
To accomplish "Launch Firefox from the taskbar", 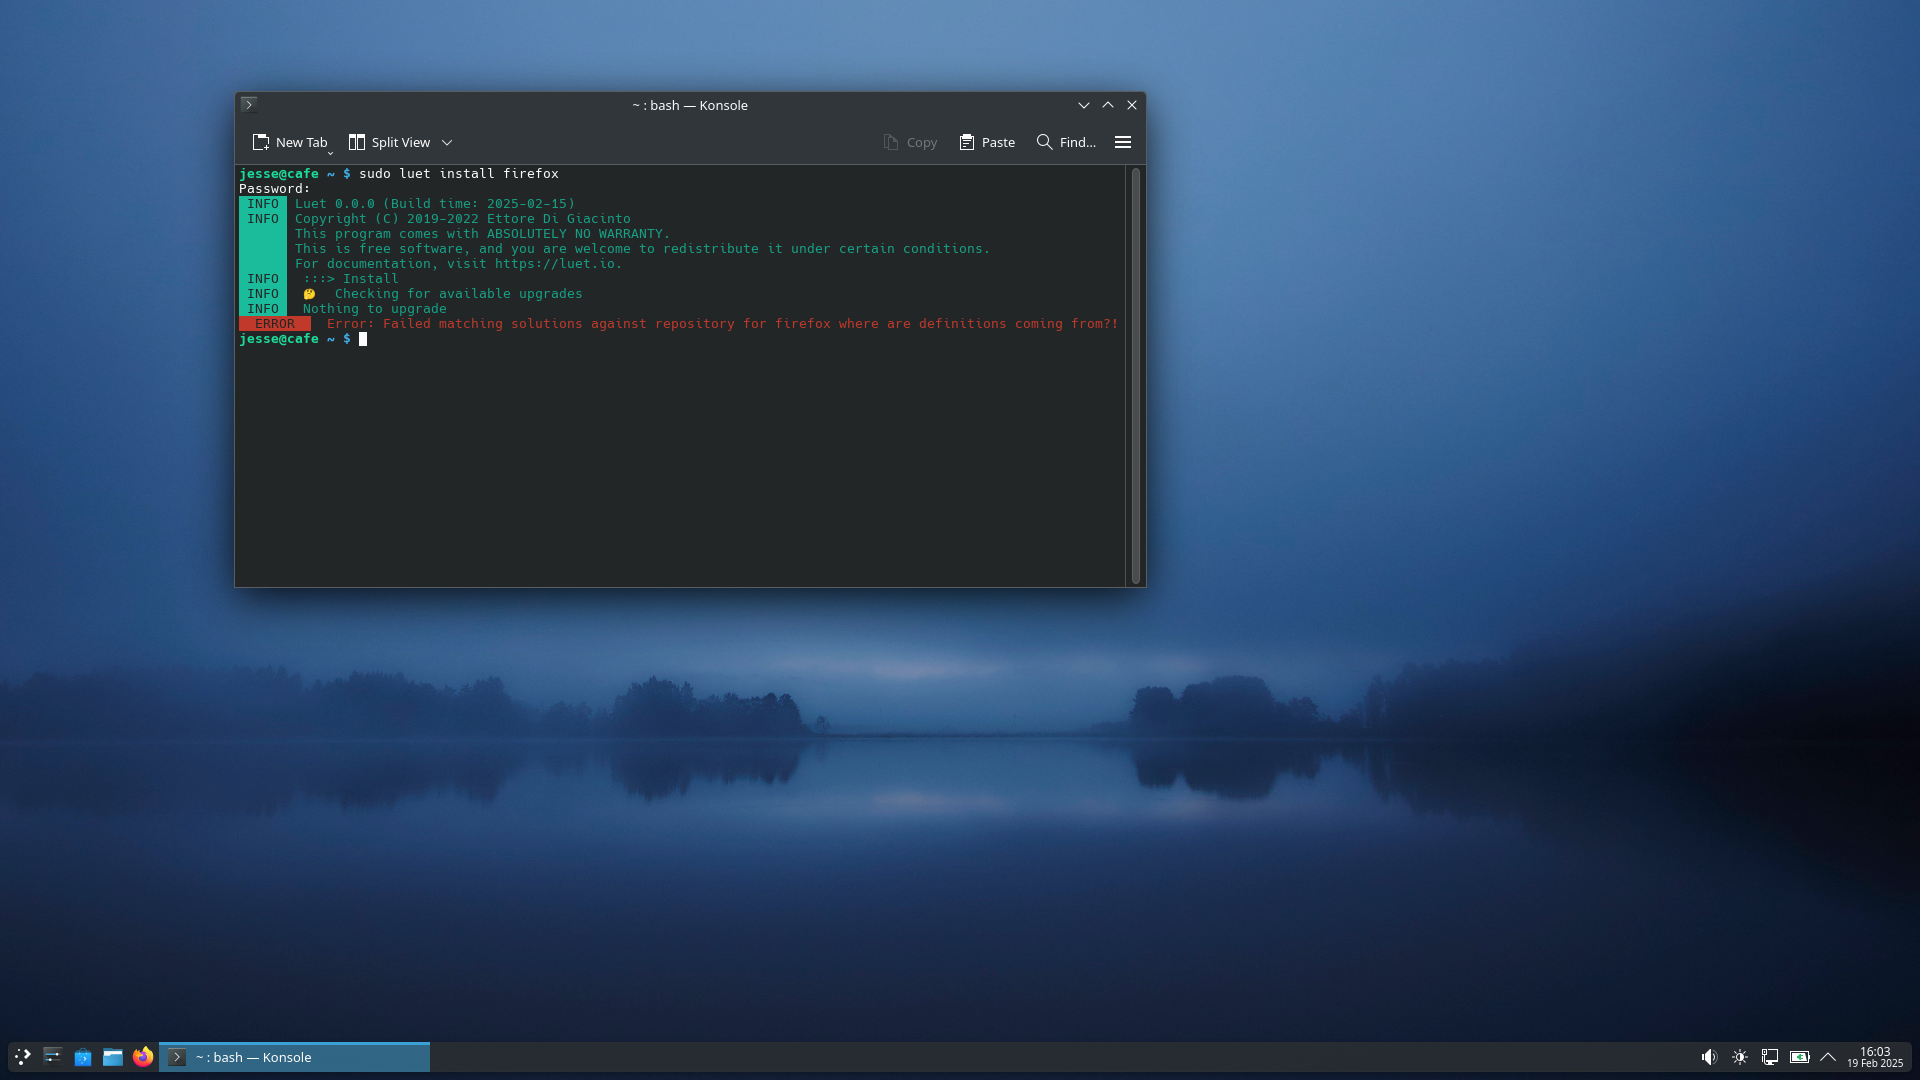I will (x=143, y=1057).
